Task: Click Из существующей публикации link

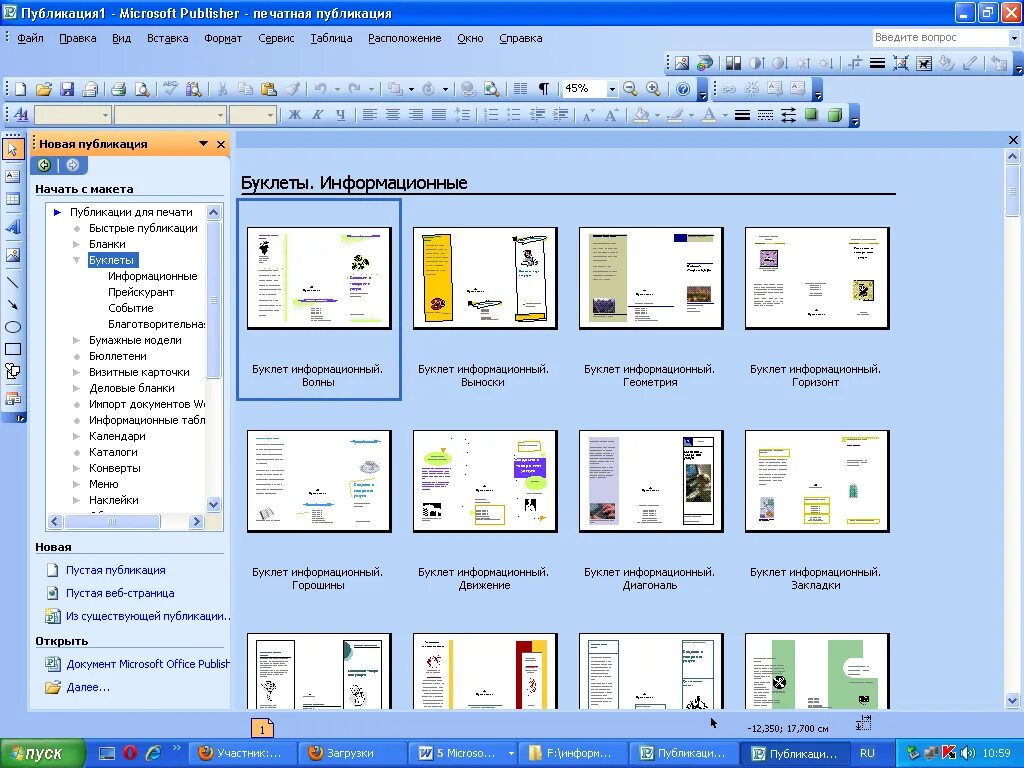Action: [x=148, y=616]
